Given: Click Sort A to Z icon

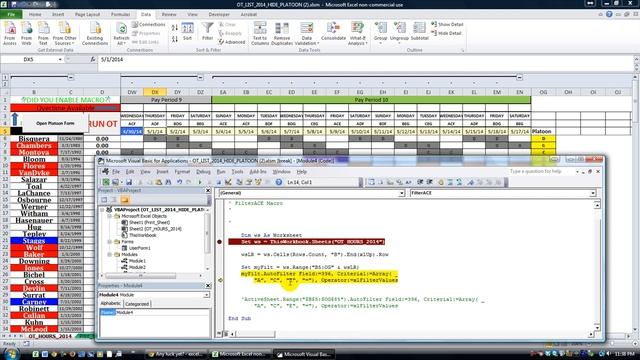Looking at the screenshot, I should (175, 28).
